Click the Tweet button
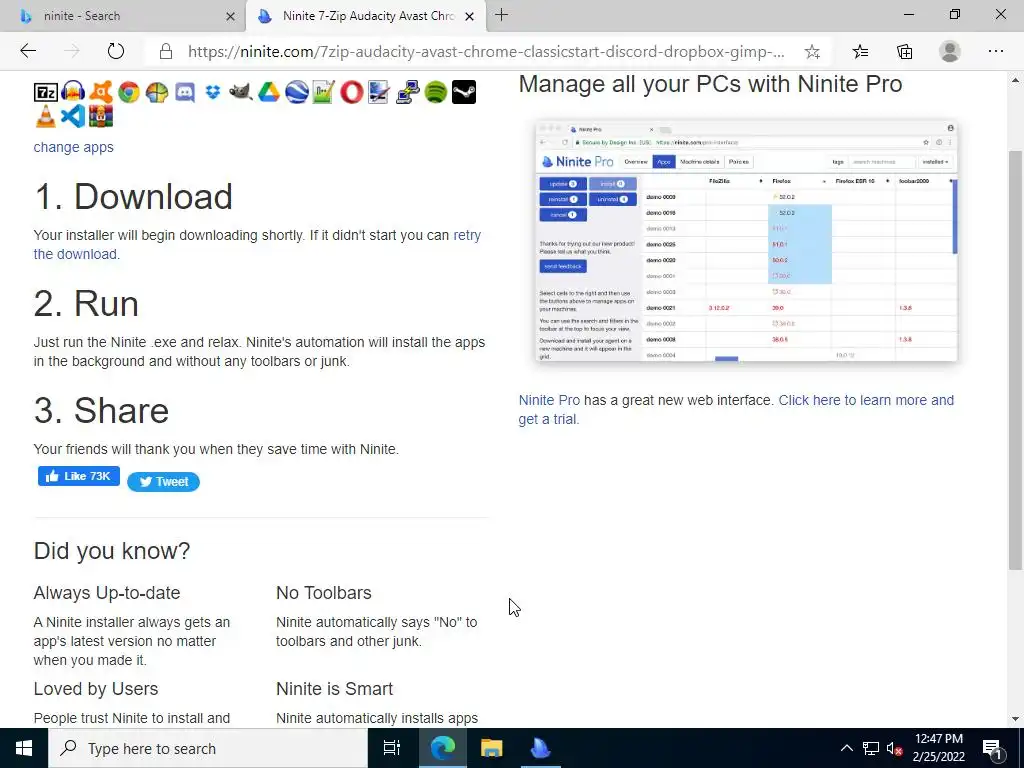Screen dimensions: 1024x768 click(163, 481)
